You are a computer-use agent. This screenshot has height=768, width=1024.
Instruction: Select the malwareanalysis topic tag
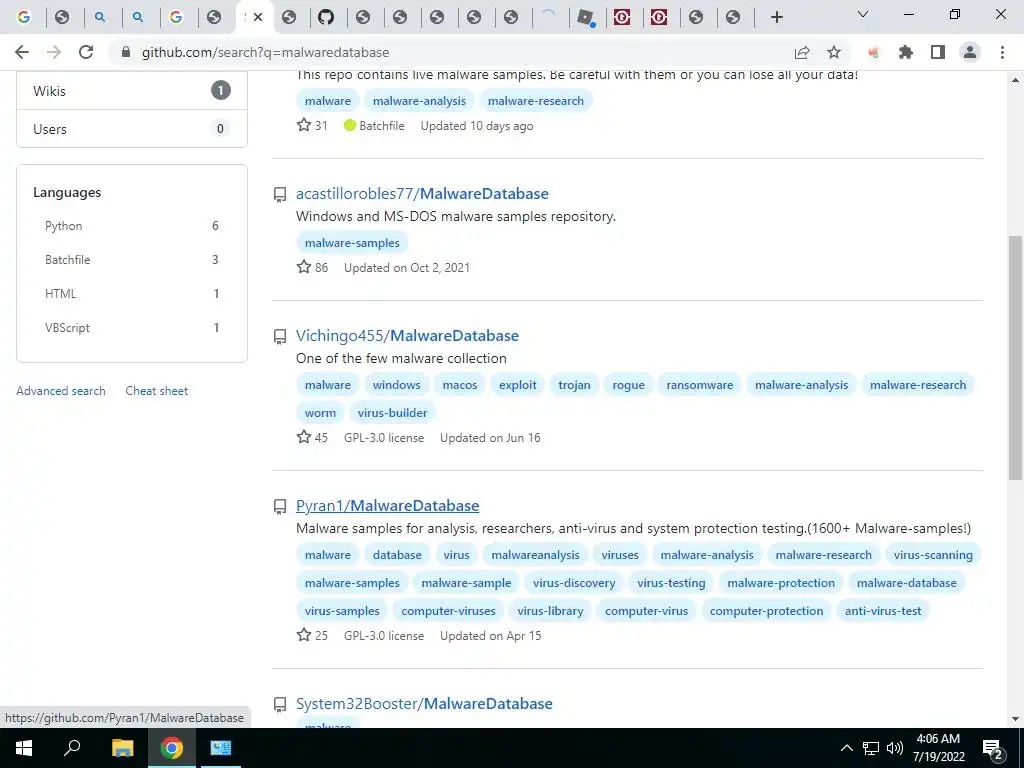pyautogui.click(x=535, y=554)
